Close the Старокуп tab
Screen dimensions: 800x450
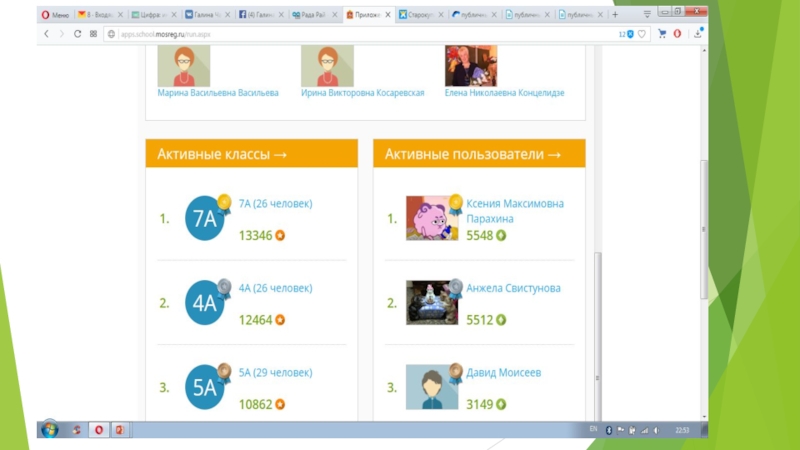[x=441, y=15]
